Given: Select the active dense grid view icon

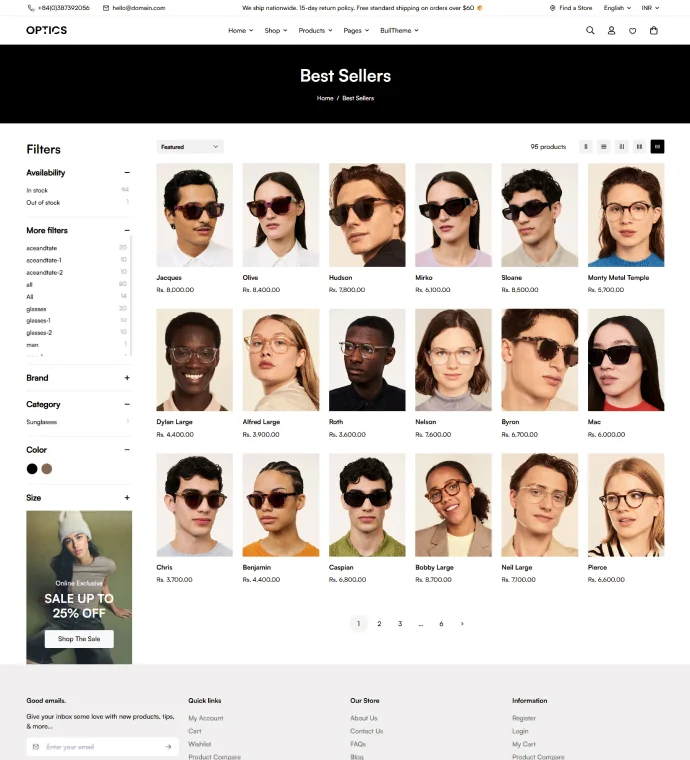Looking at the screenshot, I should (658, 146).
